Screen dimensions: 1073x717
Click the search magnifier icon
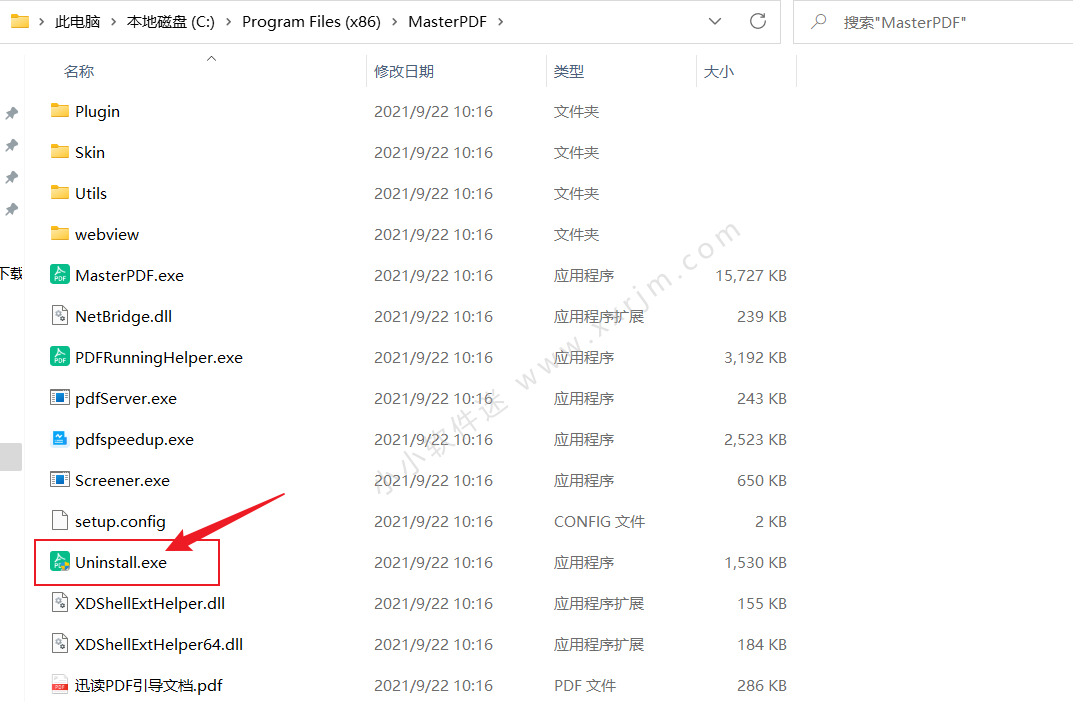point(818,22)
